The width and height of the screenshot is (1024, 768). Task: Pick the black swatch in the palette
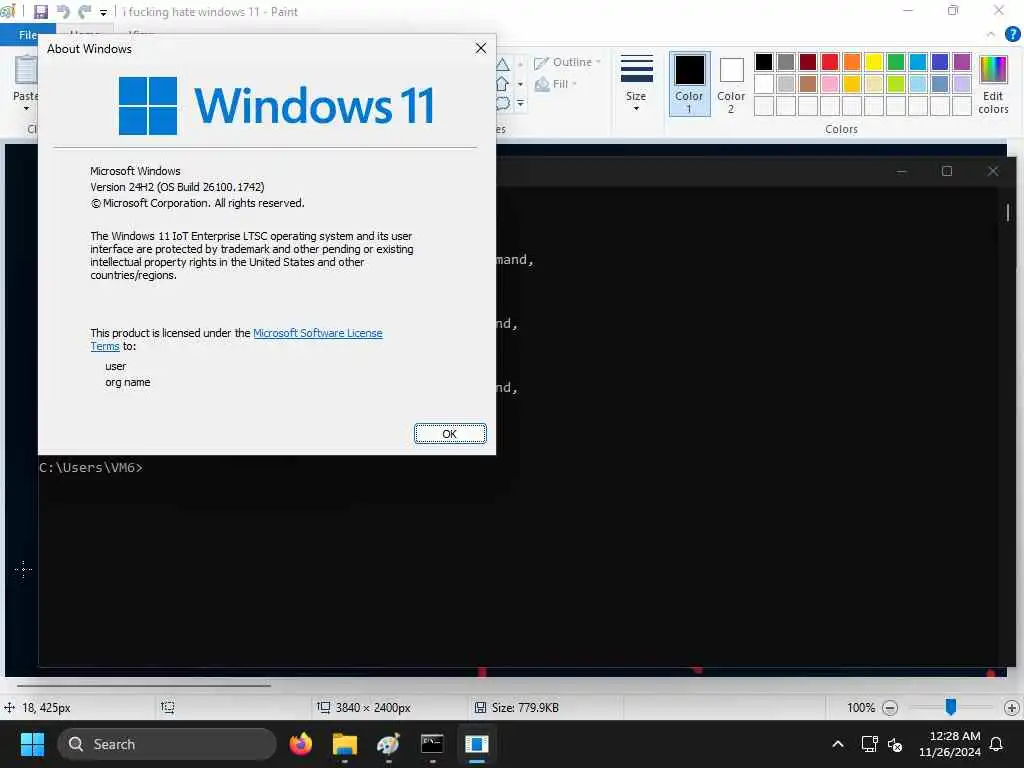(x=763, y=61)
